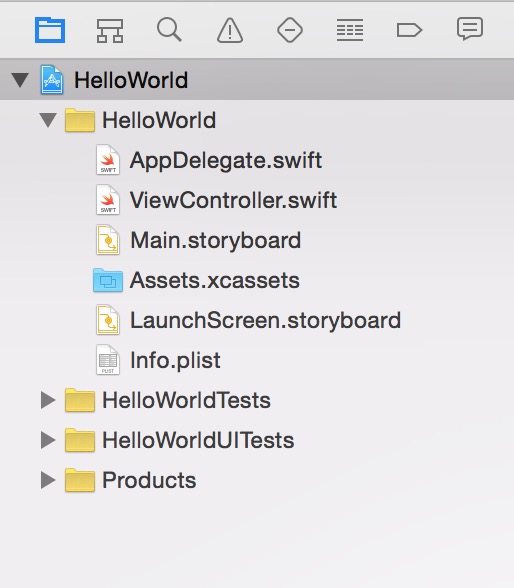Collapse the HelloWorld folder disclosure triangle
The image size is (514, 588).
tap(48, 120)
